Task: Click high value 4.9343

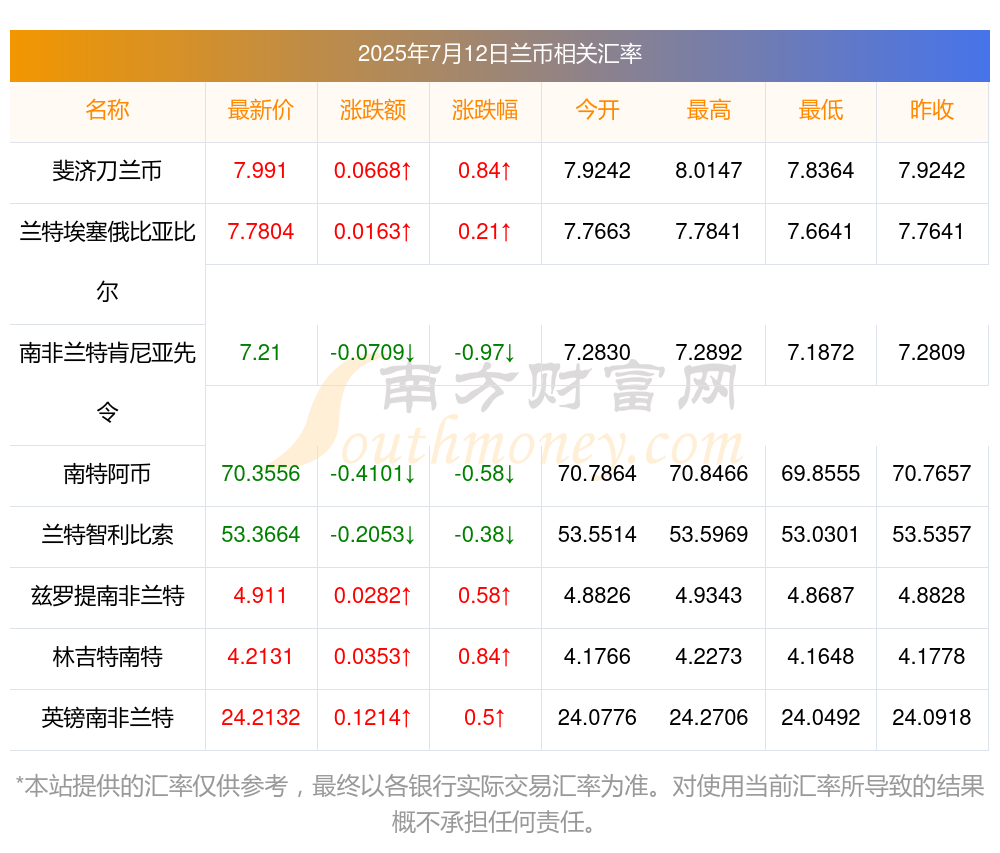Action: (709, 595)
